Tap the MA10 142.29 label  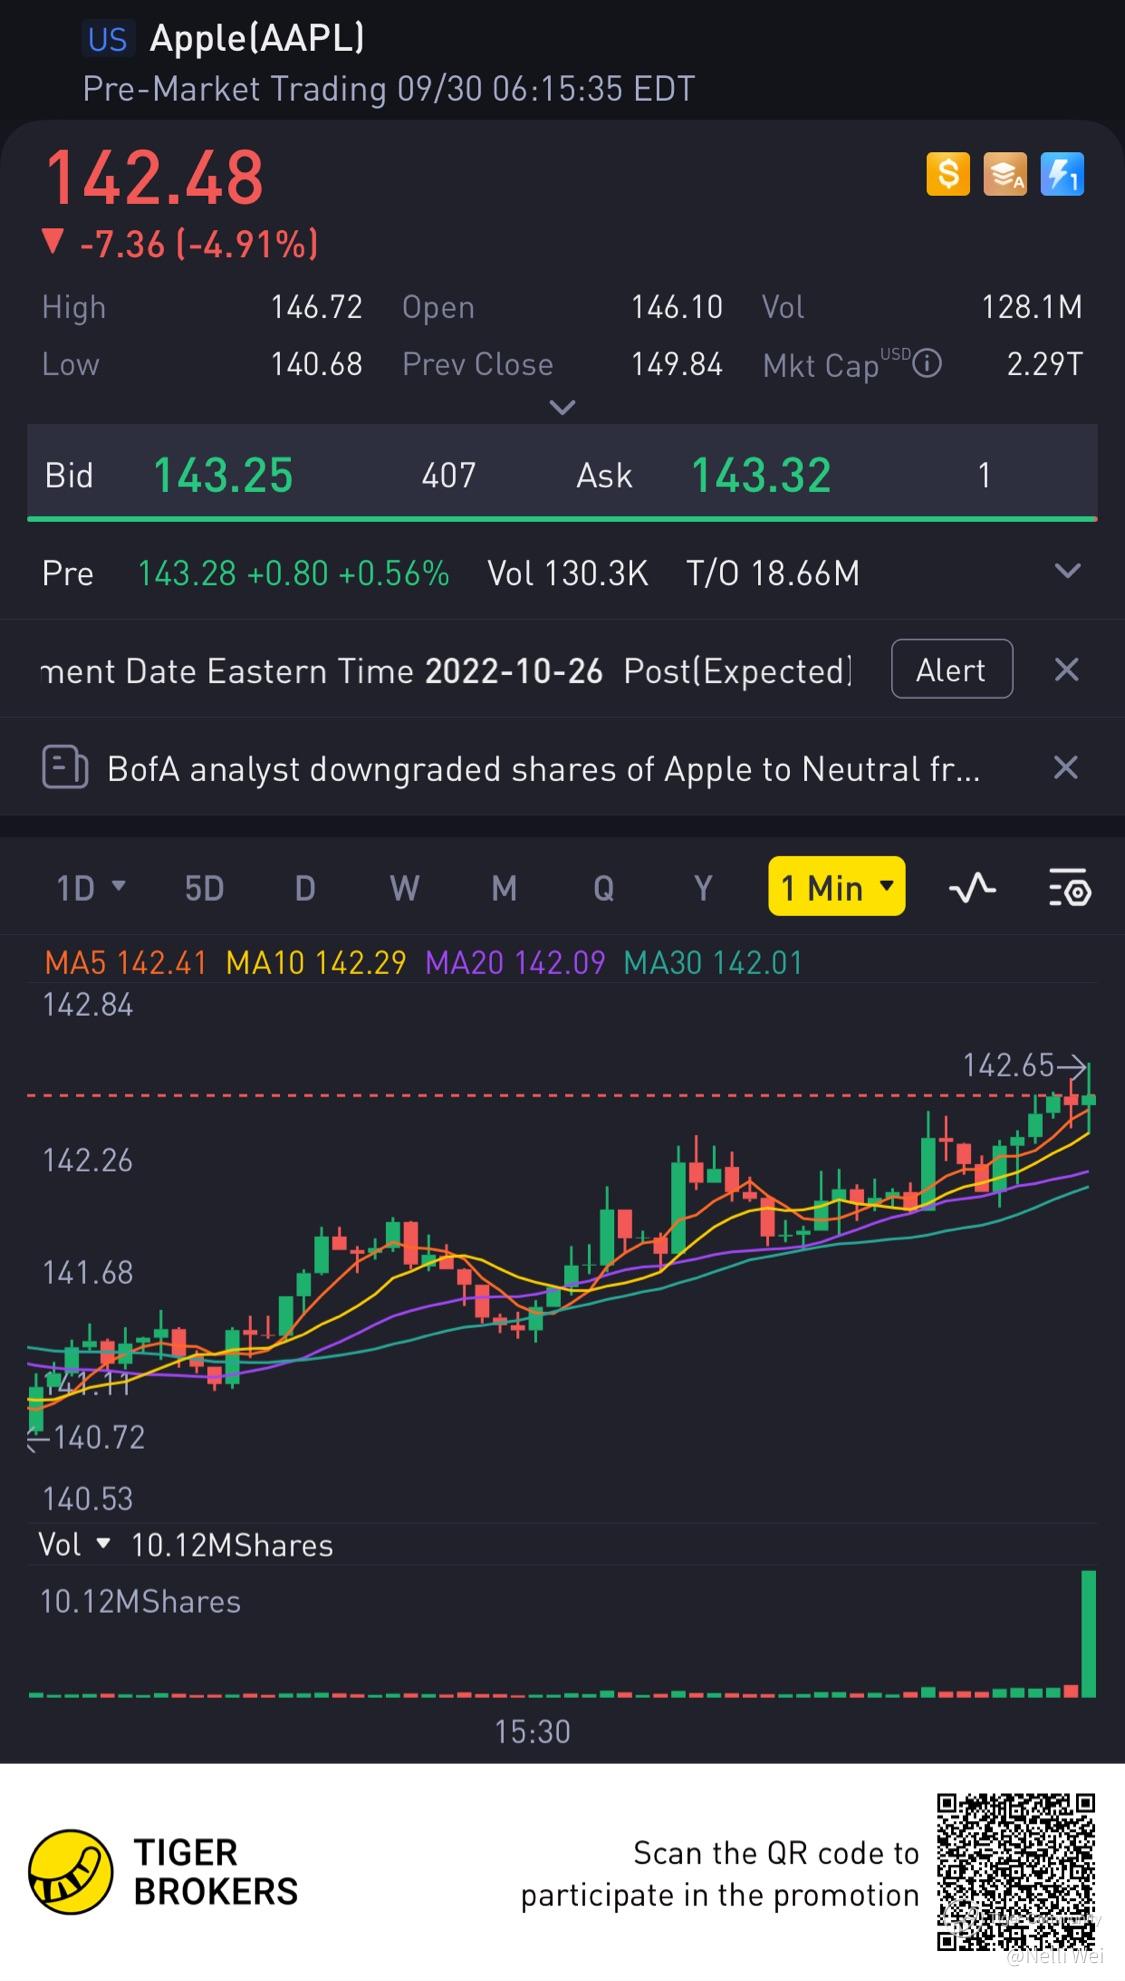pyautogui.click(x=316, y=962)
